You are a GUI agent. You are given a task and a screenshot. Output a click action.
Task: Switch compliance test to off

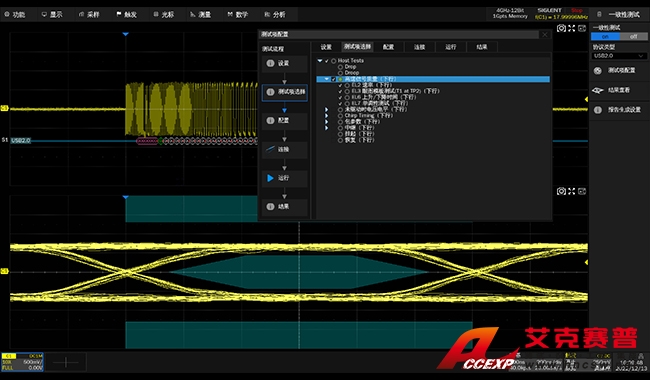click(633, 37)
